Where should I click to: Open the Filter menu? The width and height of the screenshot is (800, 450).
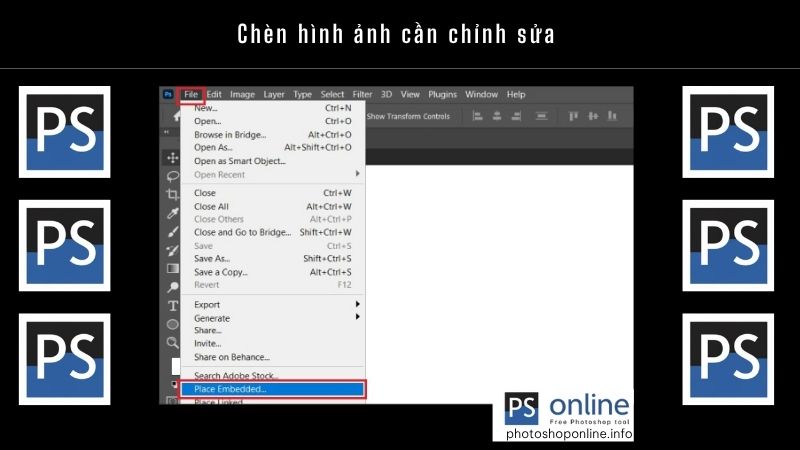[362, 94]
